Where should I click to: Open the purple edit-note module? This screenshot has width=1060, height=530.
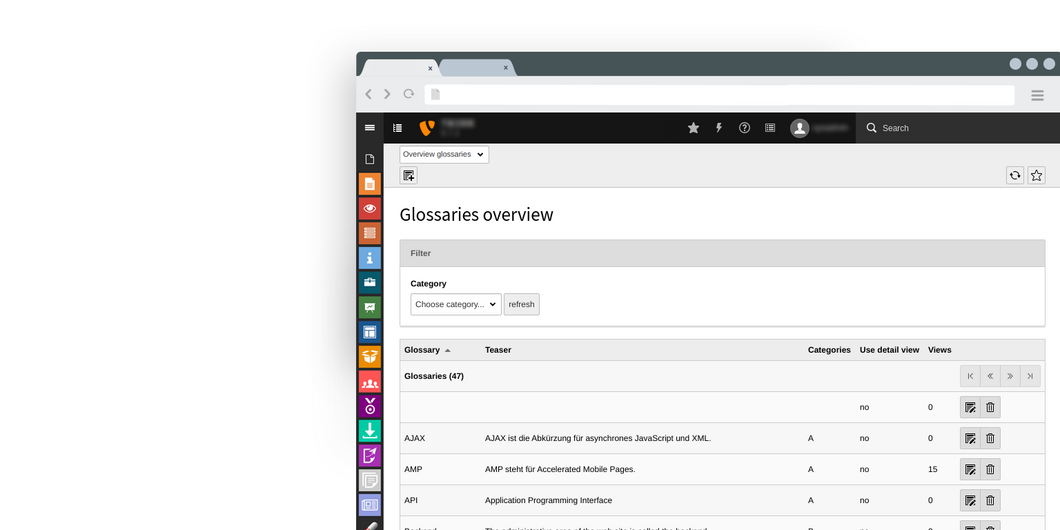[370, 456]
